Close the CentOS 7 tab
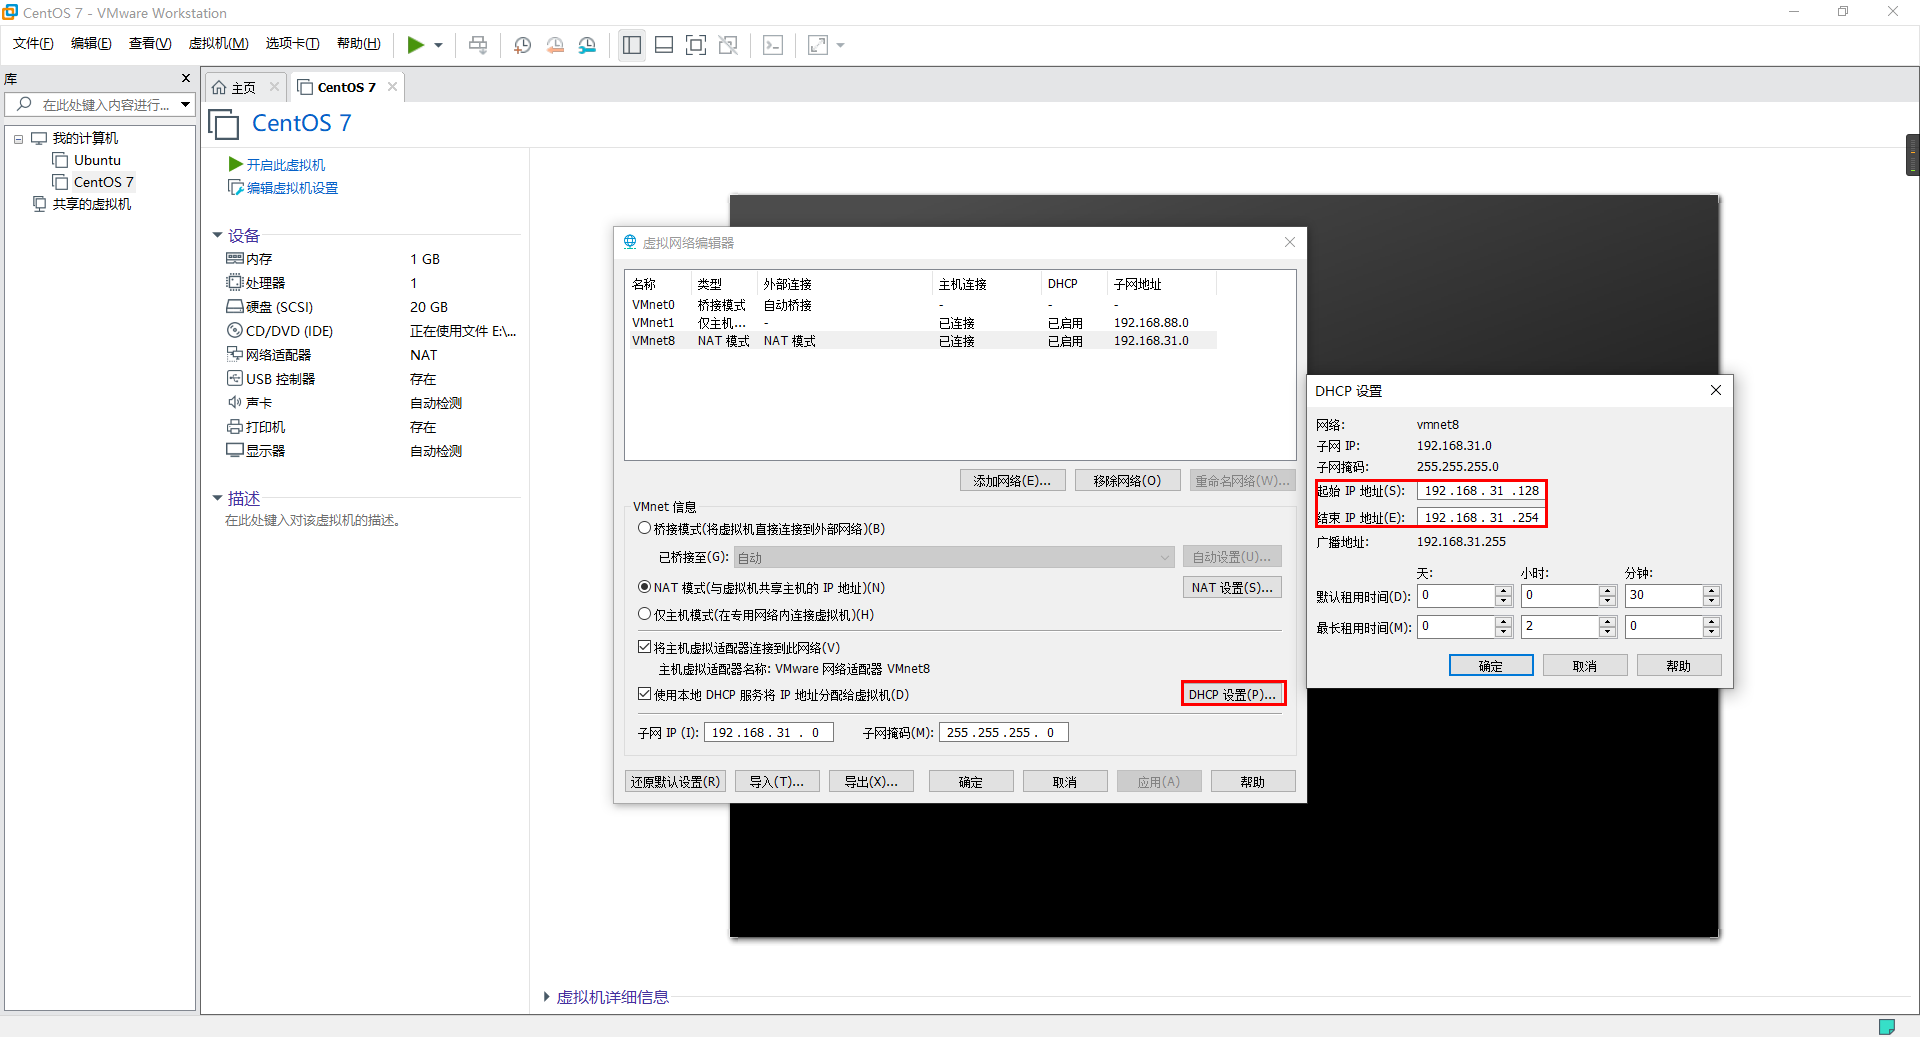This screenshot has height=1037, width=1920. pos(392,87)
